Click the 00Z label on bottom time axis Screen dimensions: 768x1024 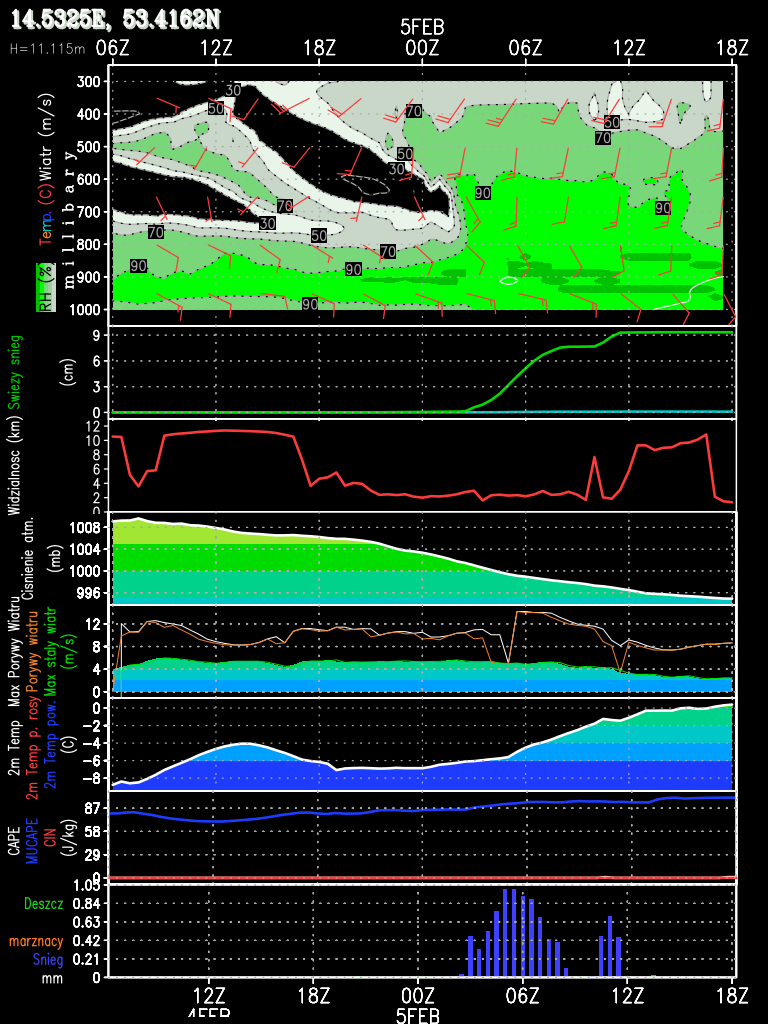point(418,995)
